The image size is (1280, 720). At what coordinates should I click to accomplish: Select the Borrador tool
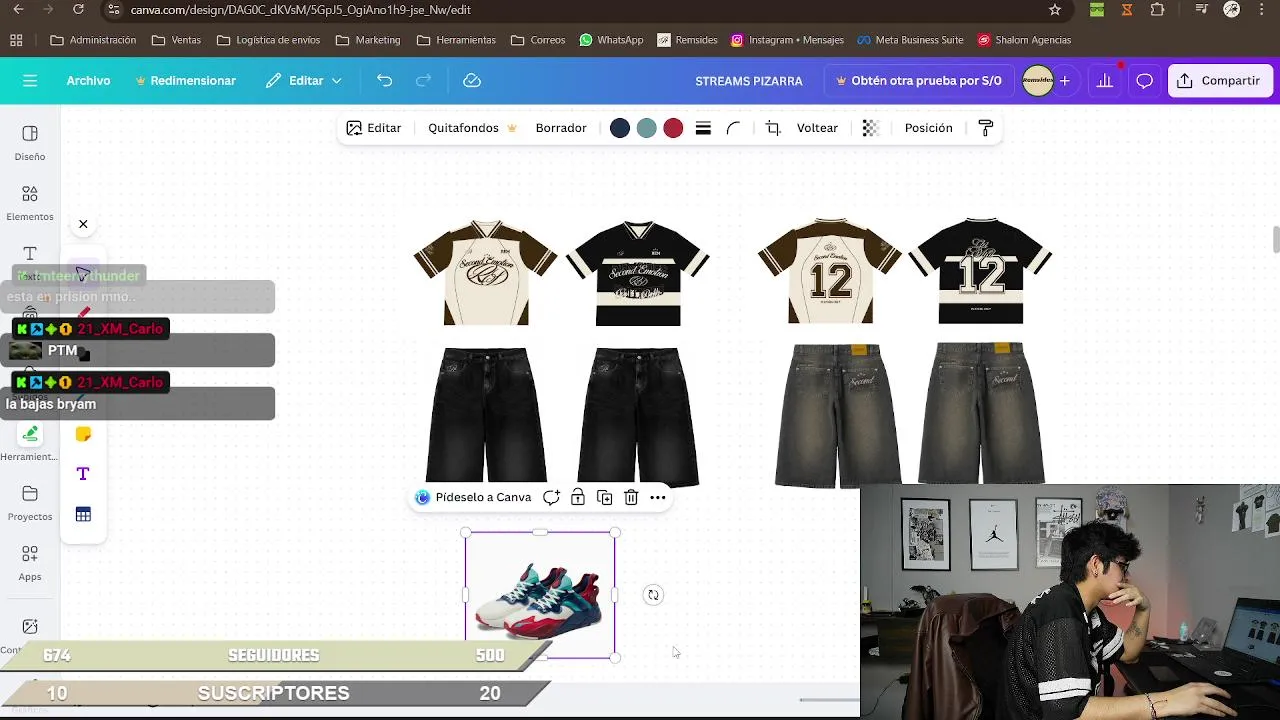coord(561,128)
